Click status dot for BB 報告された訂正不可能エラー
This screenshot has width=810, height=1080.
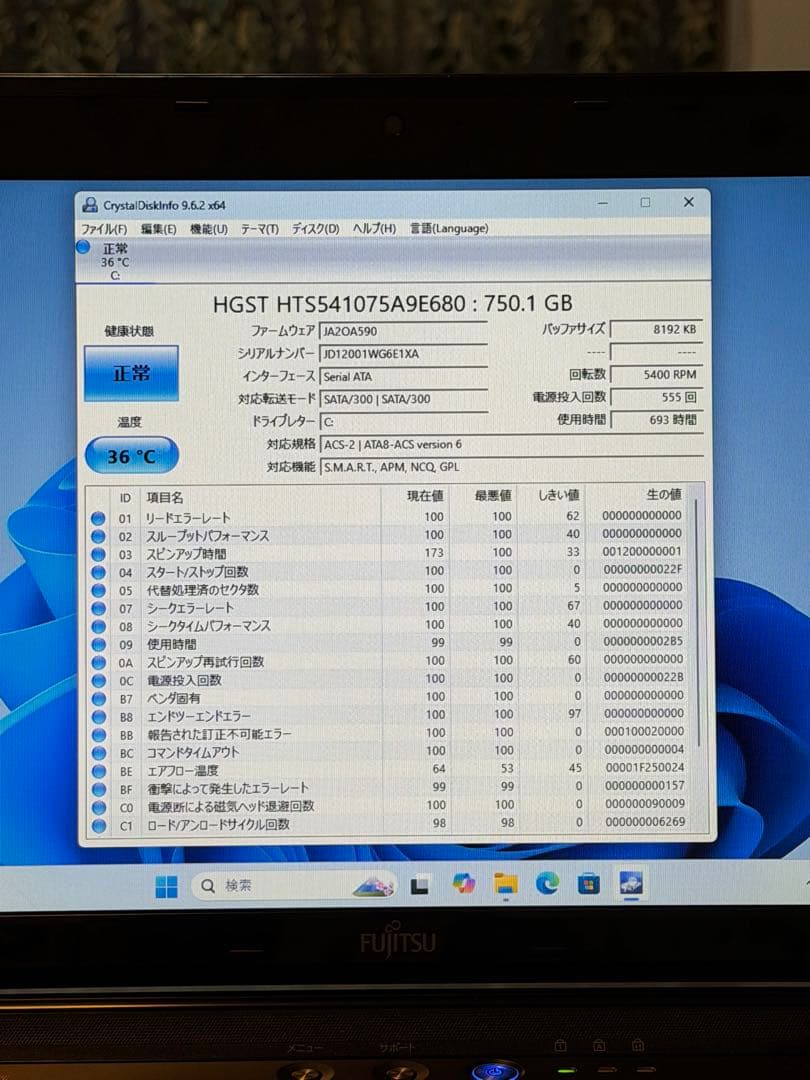tap(98, 734)
